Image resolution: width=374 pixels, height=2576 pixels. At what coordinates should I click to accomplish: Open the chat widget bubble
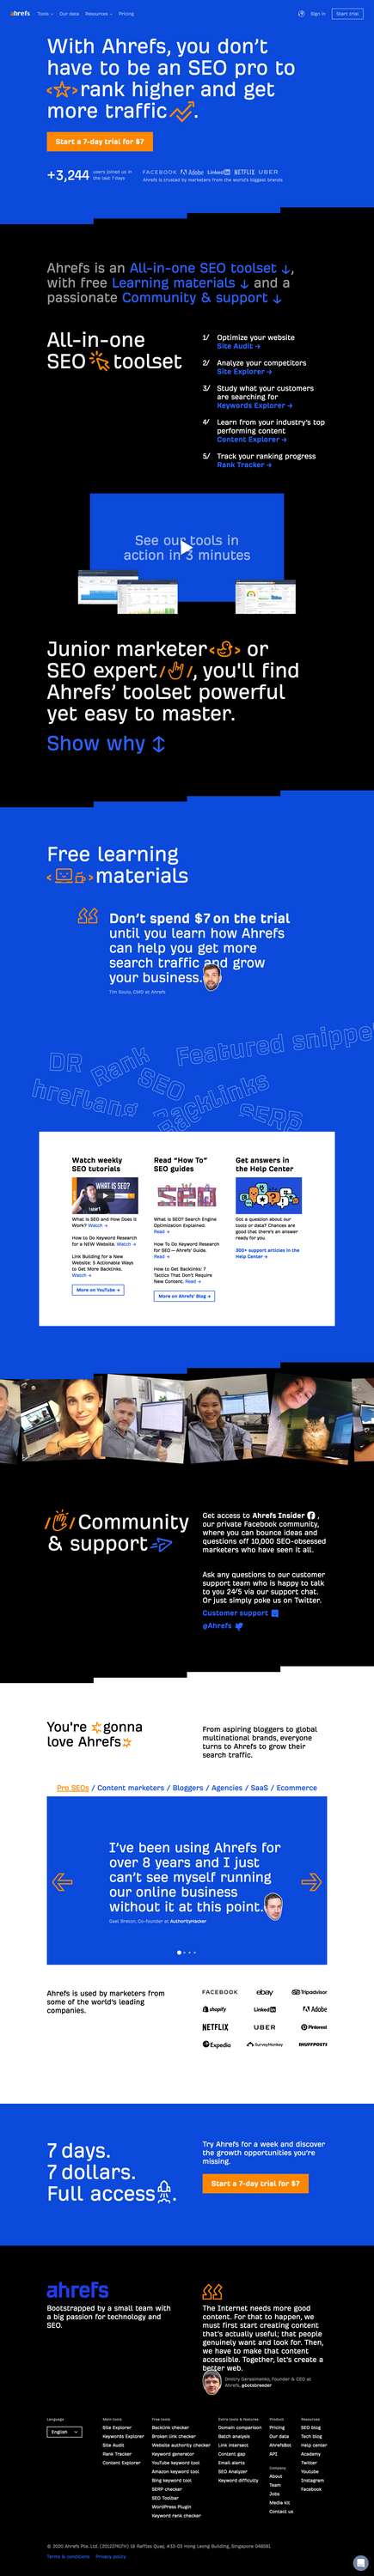[360, 2562]
